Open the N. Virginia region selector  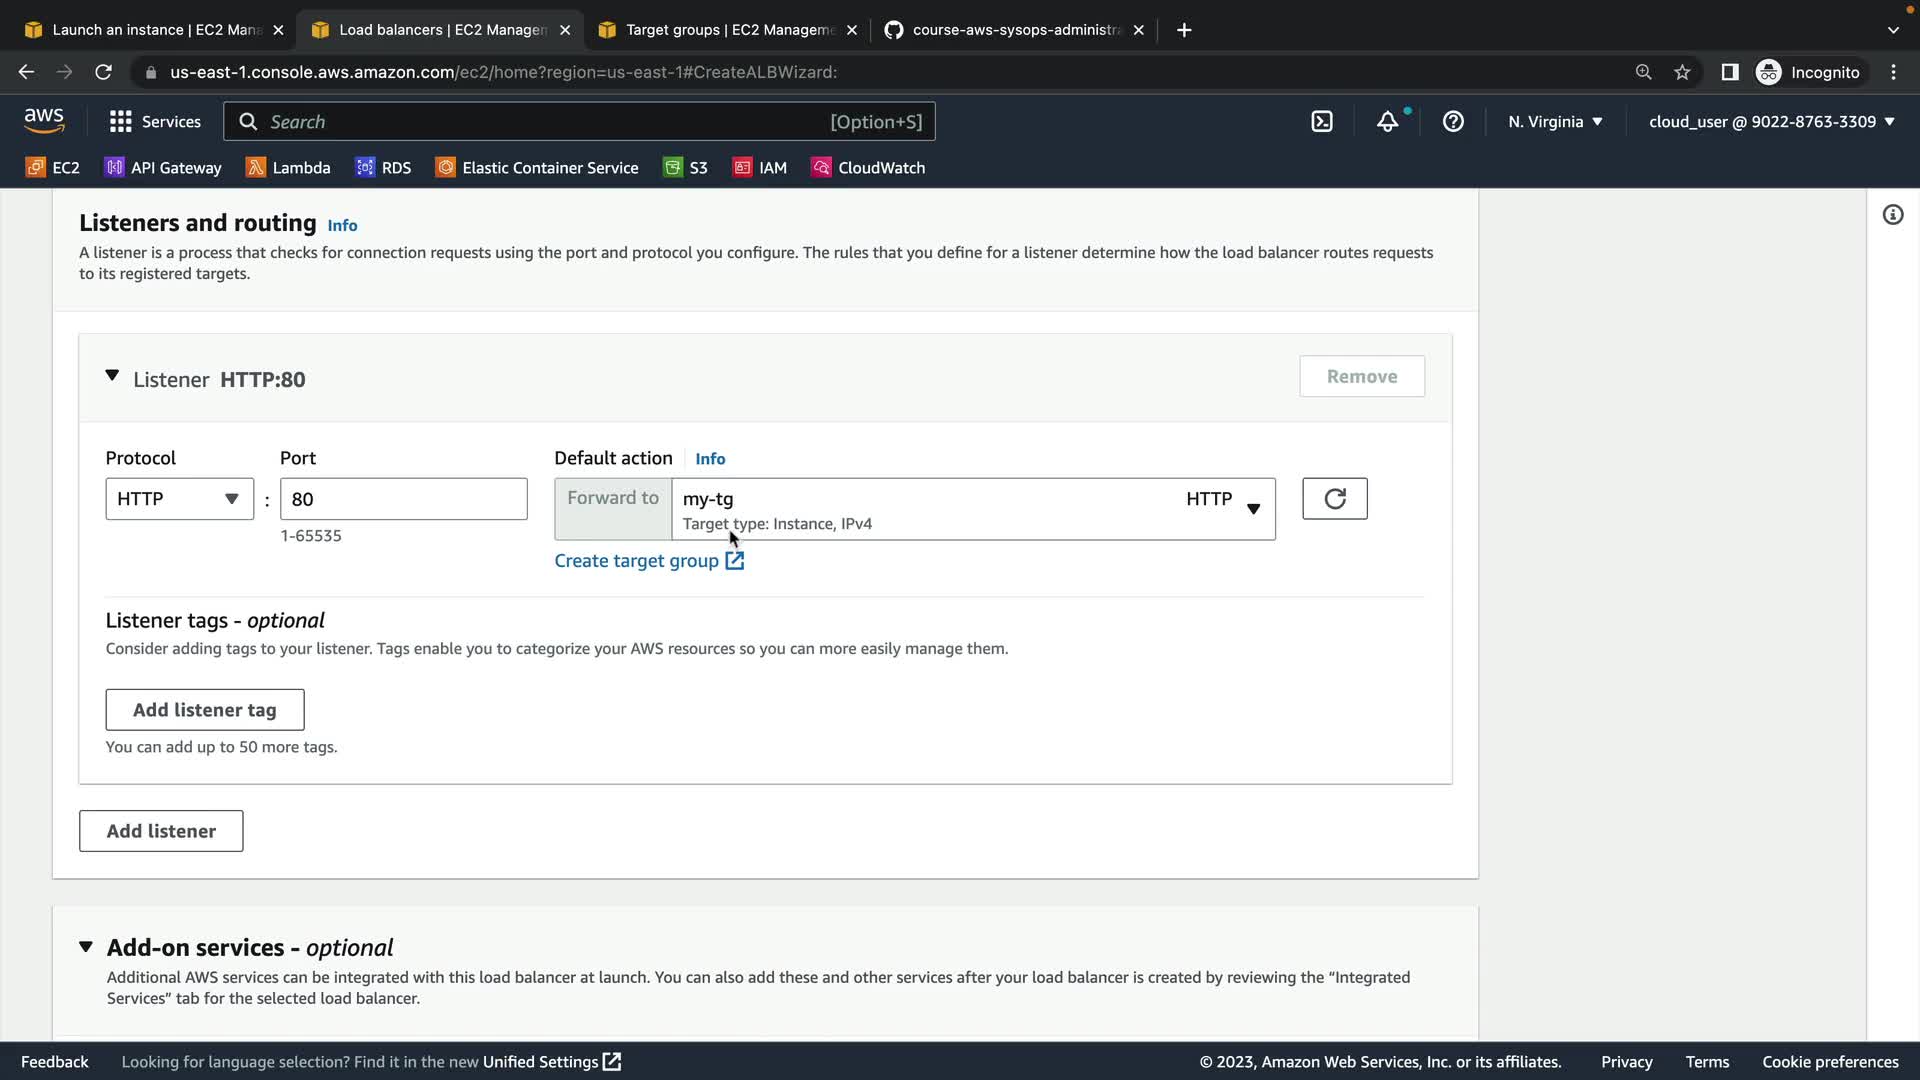tap(1555, 122)
